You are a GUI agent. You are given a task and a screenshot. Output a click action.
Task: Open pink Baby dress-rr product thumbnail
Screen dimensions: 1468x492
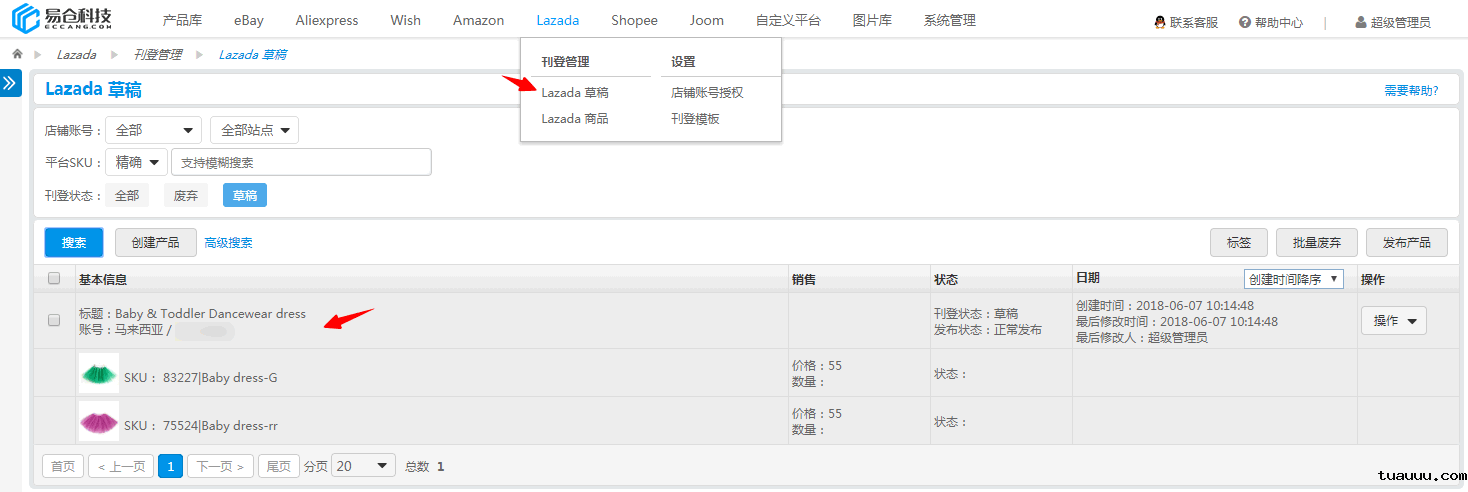[99, 421]
